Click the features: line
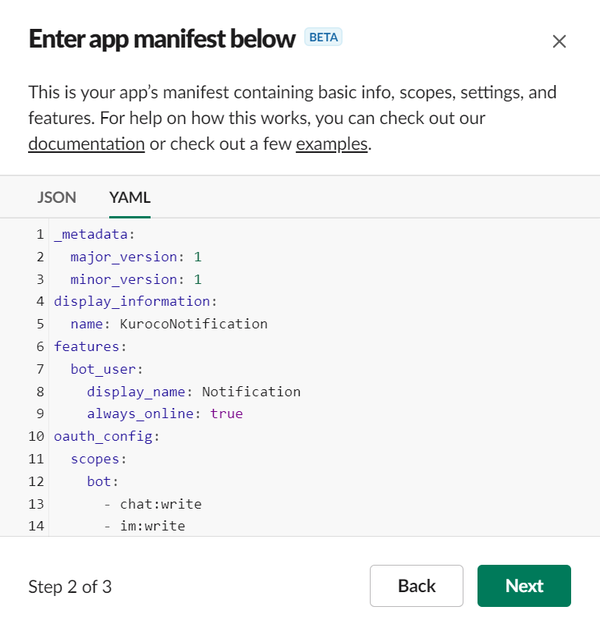 [90, 346]
